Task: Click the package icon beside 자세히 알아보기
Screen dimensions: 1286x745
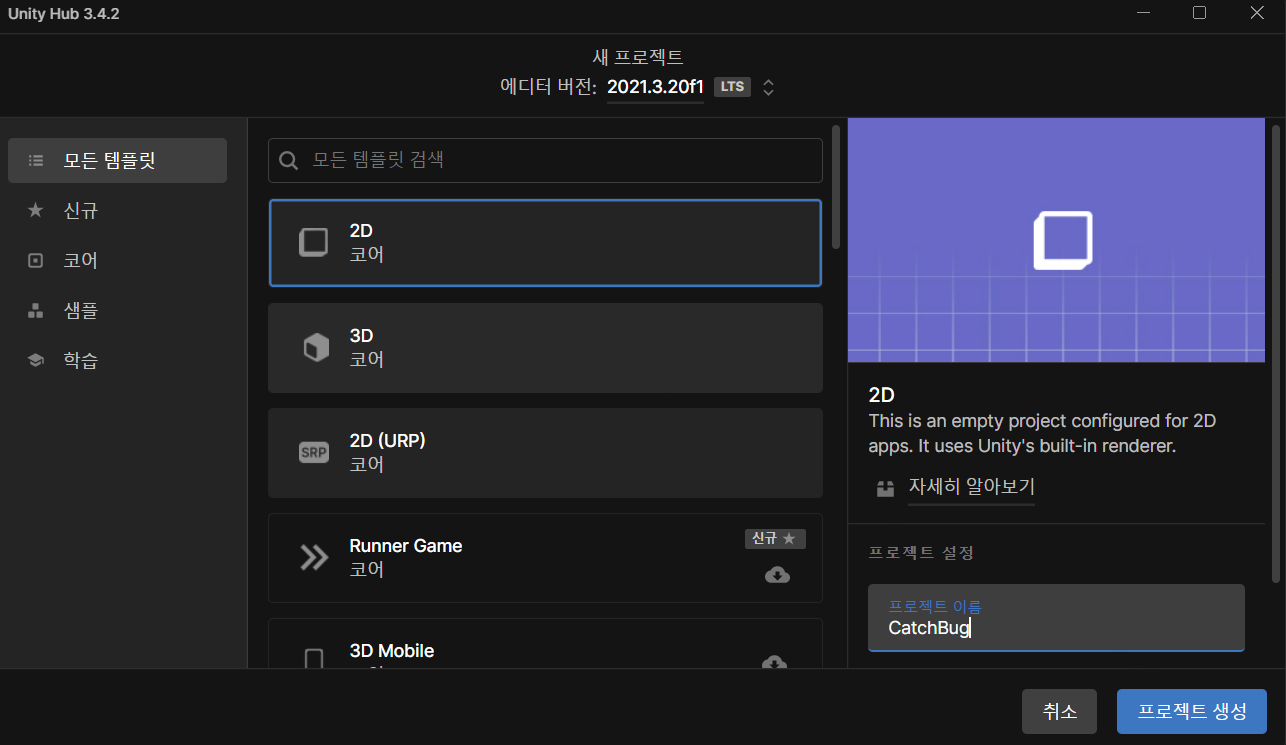Action: coord(885,489)
